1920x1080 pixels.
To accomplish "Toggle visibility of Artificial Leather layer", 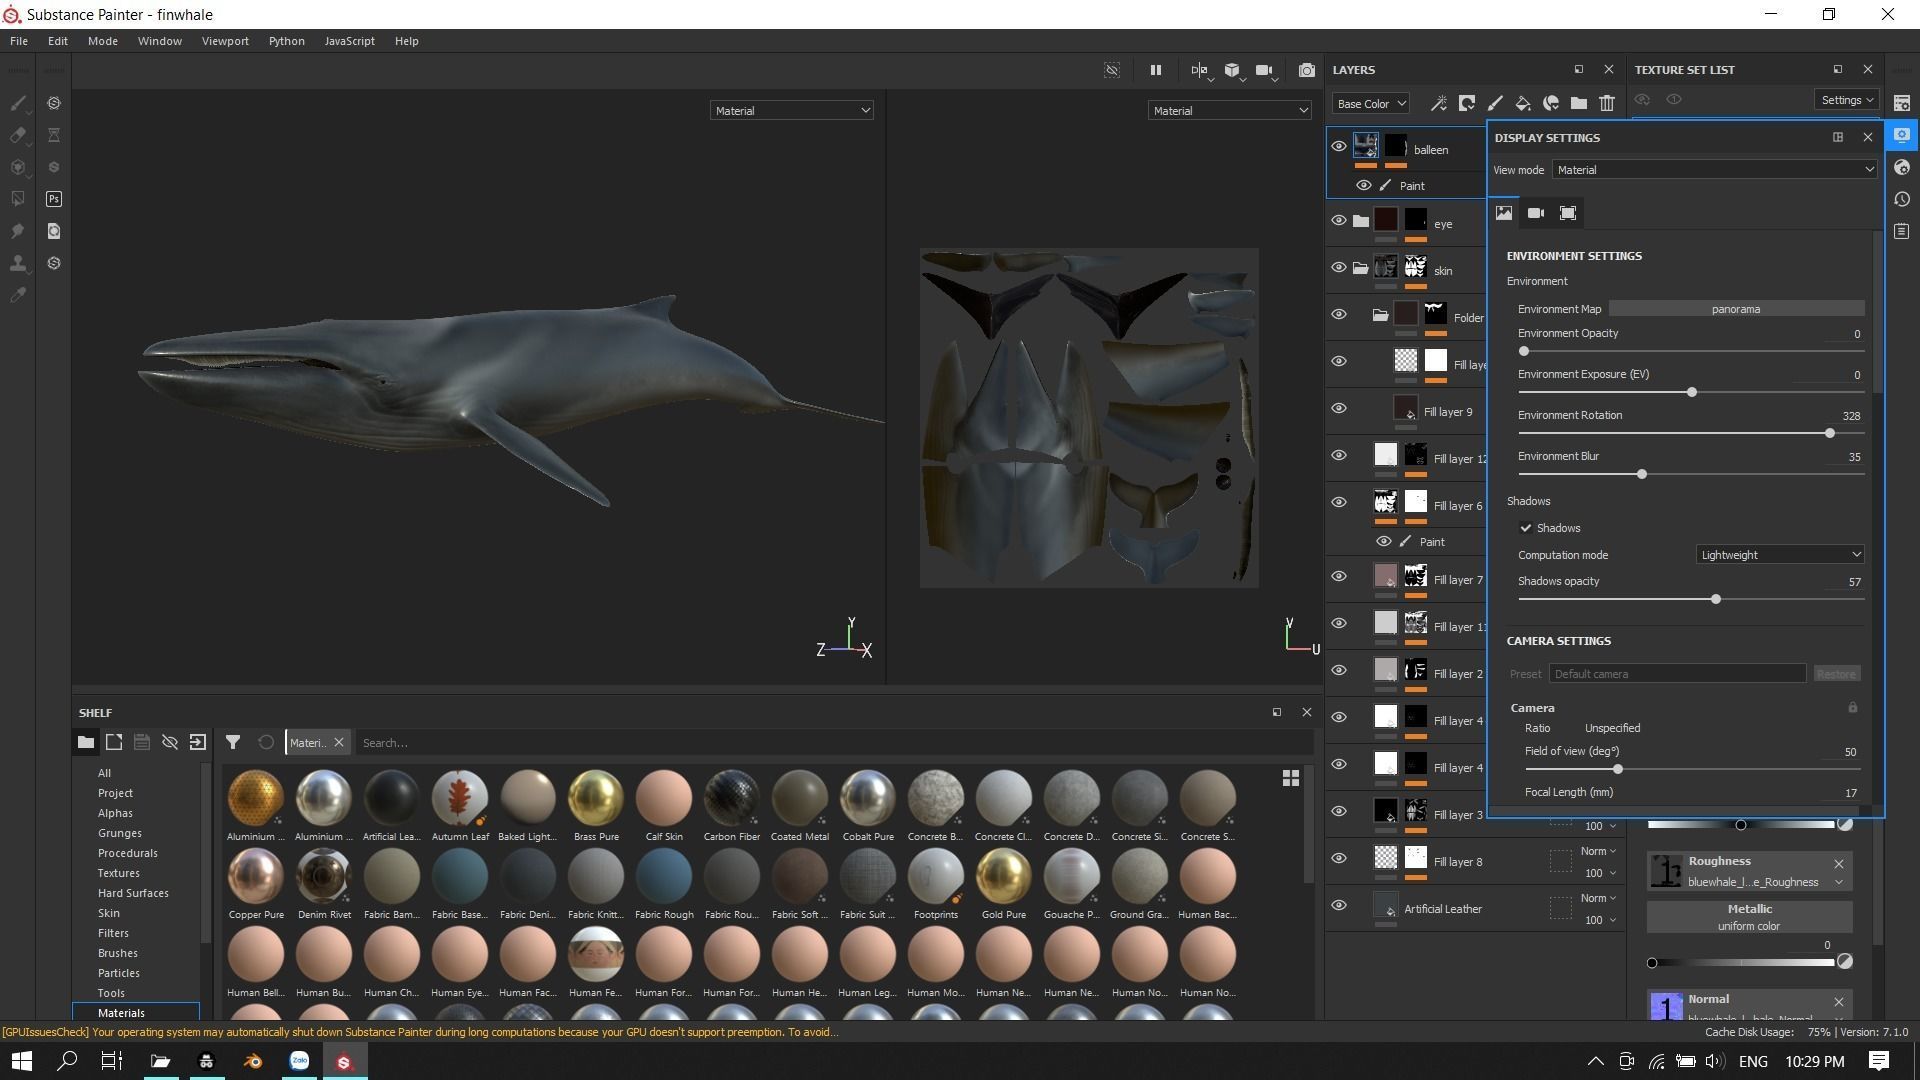I will tap(1339, 906).
